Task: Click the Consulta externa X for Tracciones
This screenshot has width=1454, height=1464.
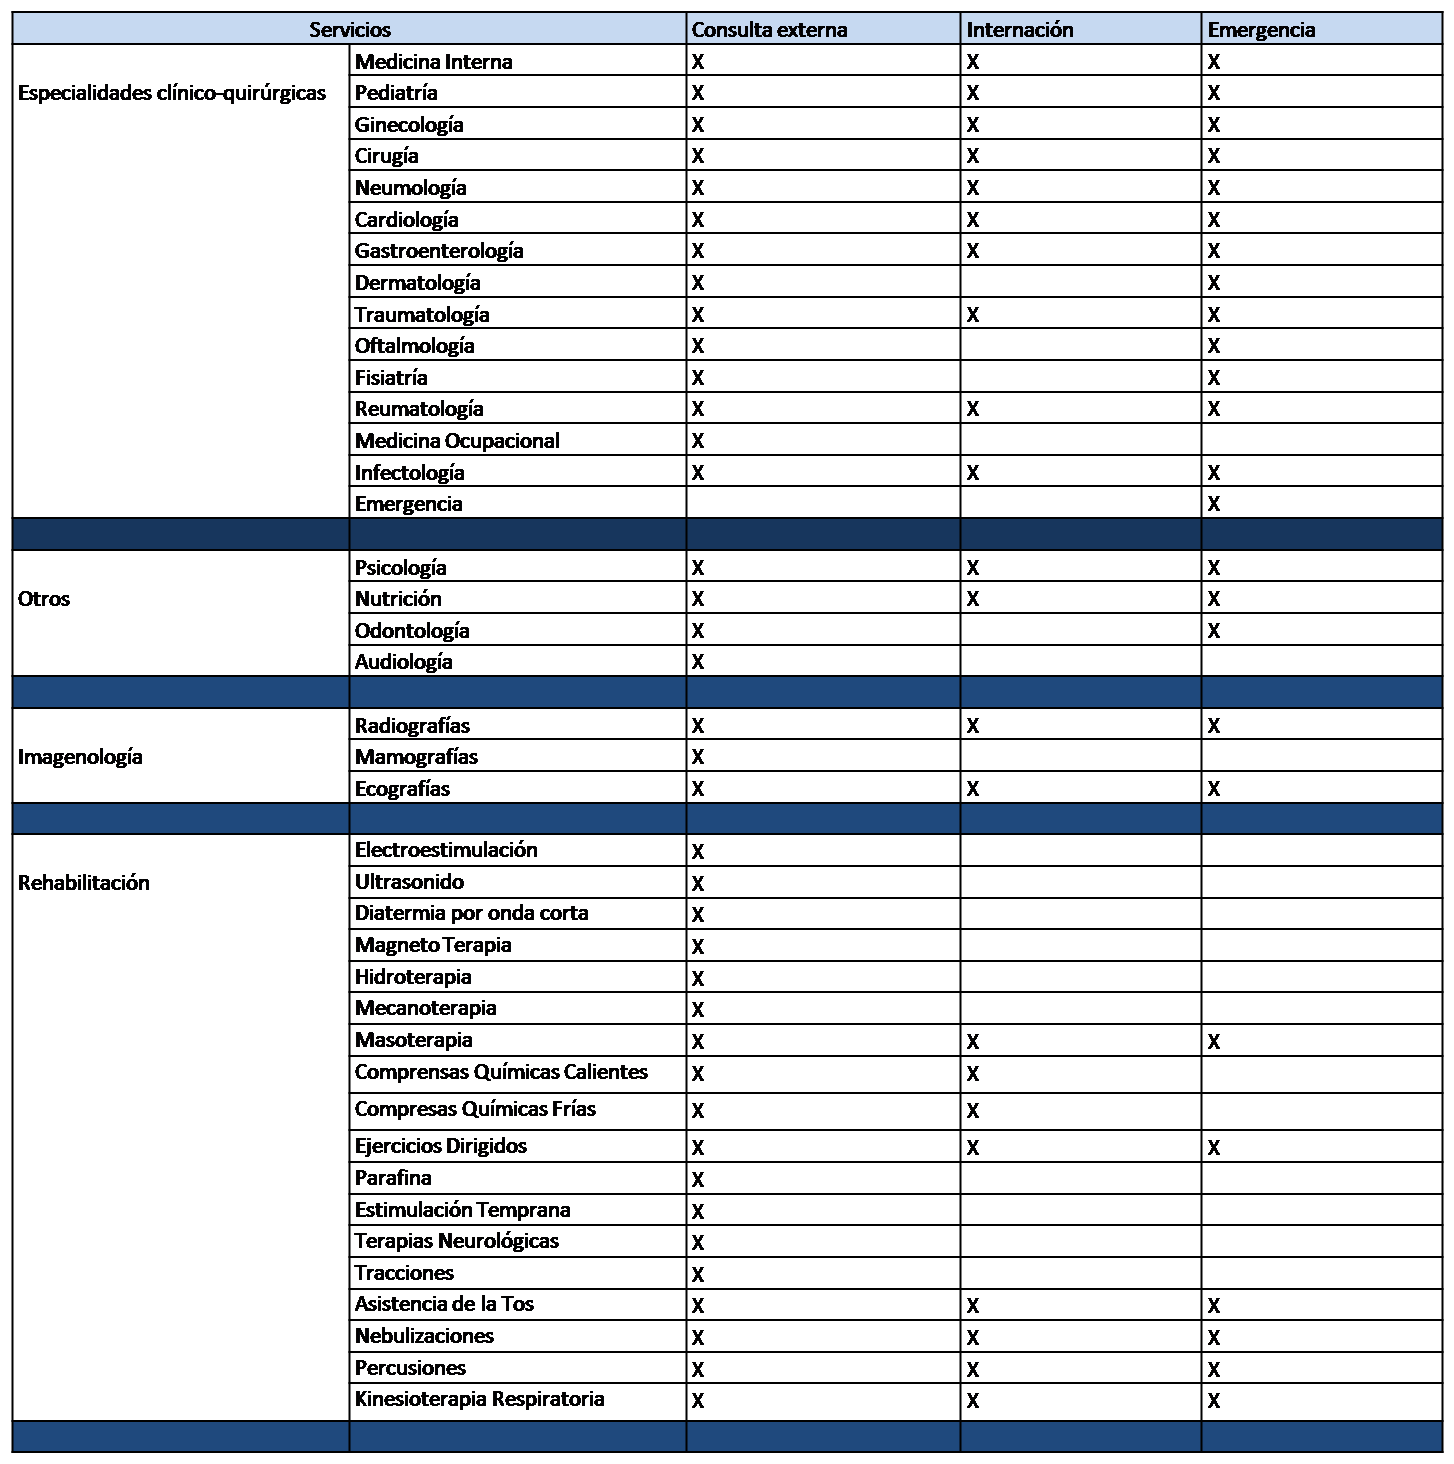Action: coord(698,1274)
